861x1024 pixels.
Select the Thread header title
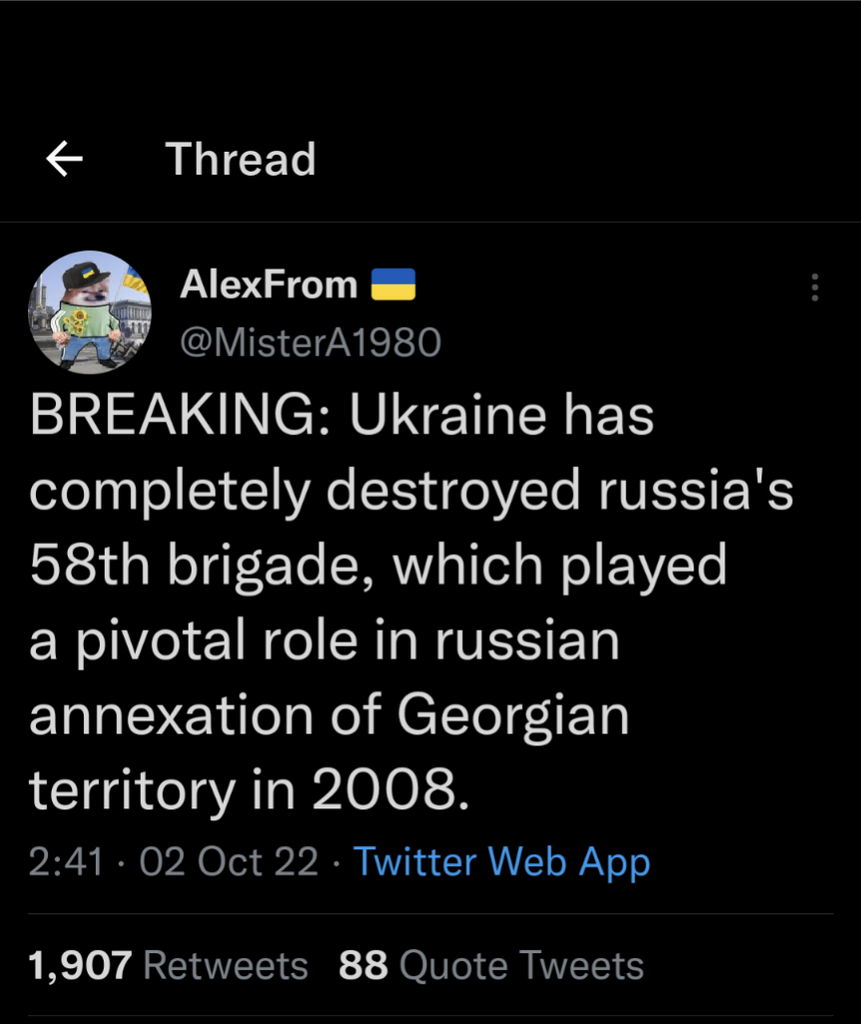tap(240, 159)
